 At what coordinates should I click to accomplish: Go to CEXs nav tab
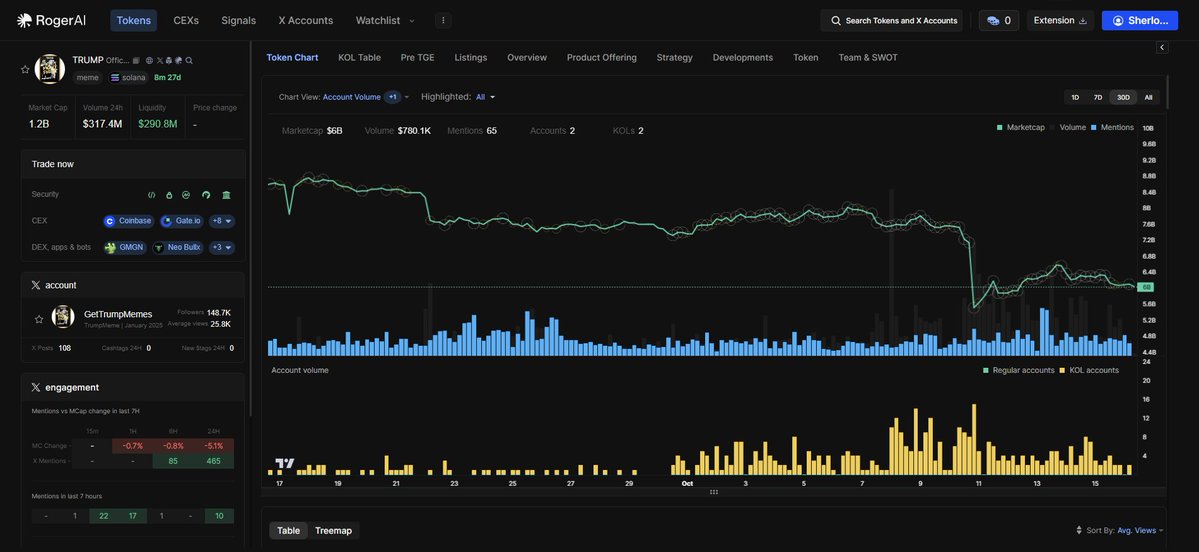[x=186, y=21]
